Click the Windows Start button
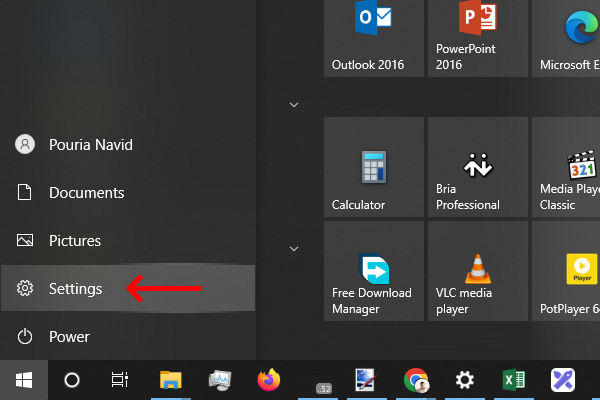The image size is (600, 400). coord(23,380)
